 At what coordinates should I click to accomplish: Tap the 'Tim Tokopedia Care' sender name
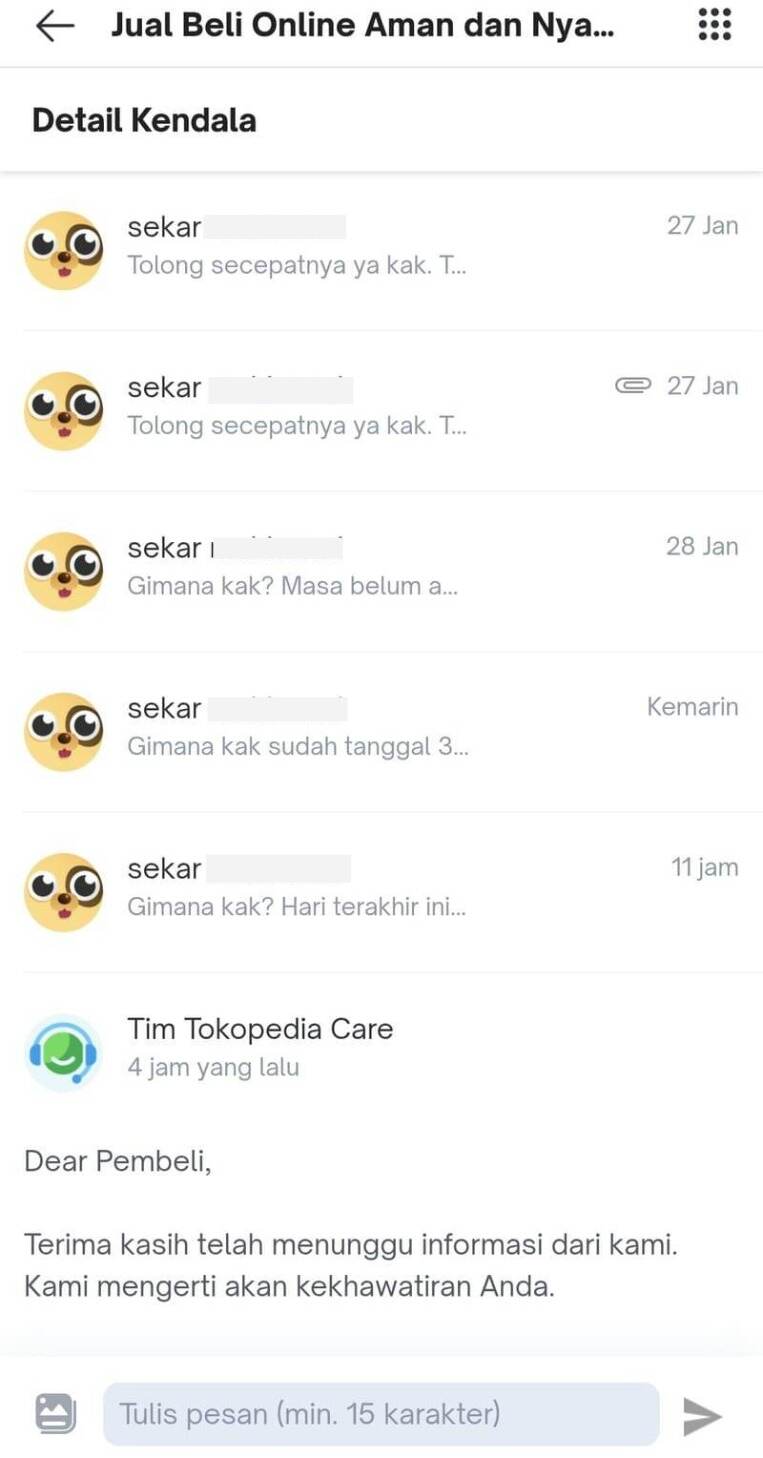point(260,1029)
